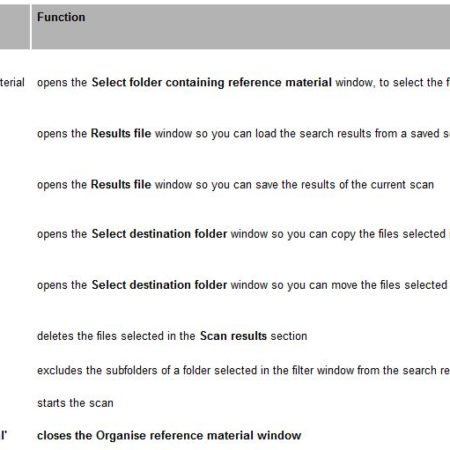Click the bold 'Scan results' text
Image resolution: width=450 pixels, height=450 pixels.
tap(233, 336)
